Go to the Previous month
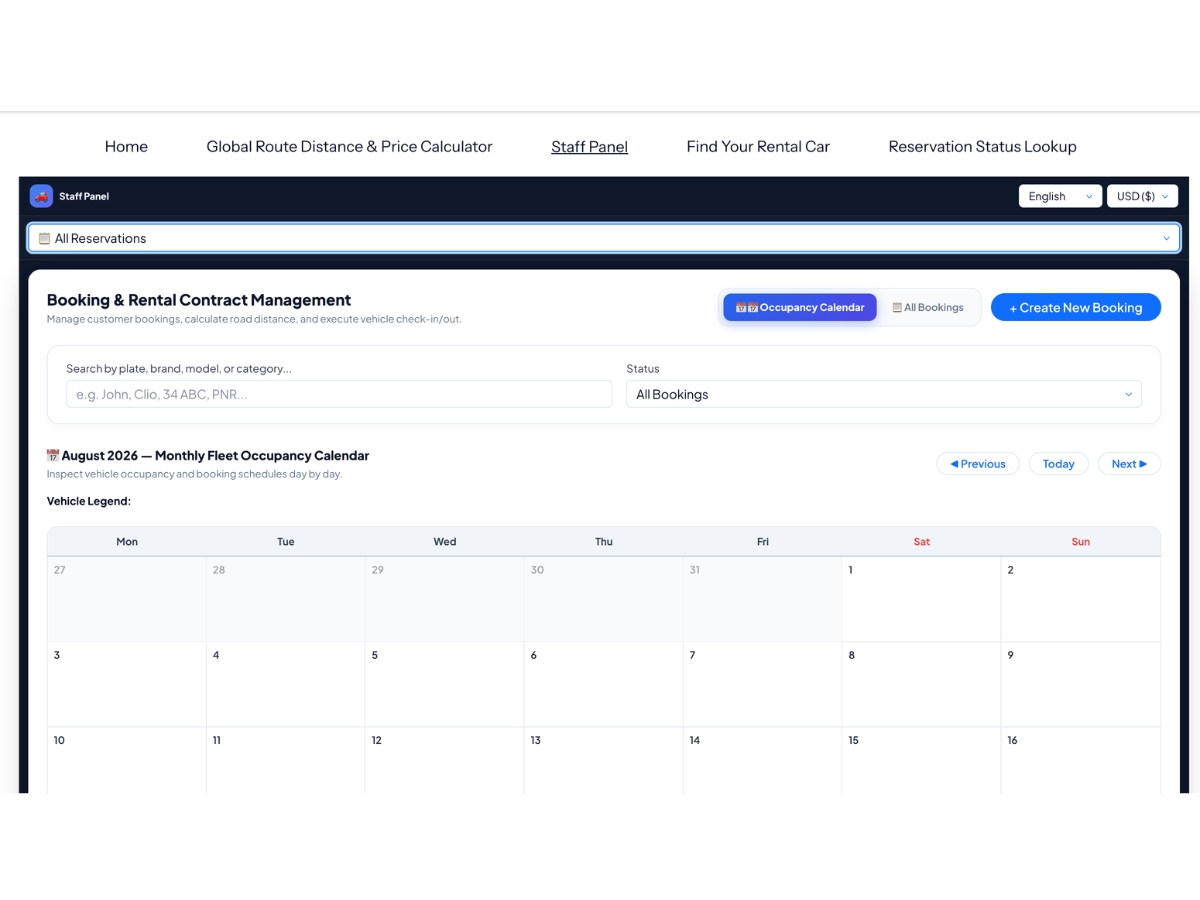 point(978,464)
